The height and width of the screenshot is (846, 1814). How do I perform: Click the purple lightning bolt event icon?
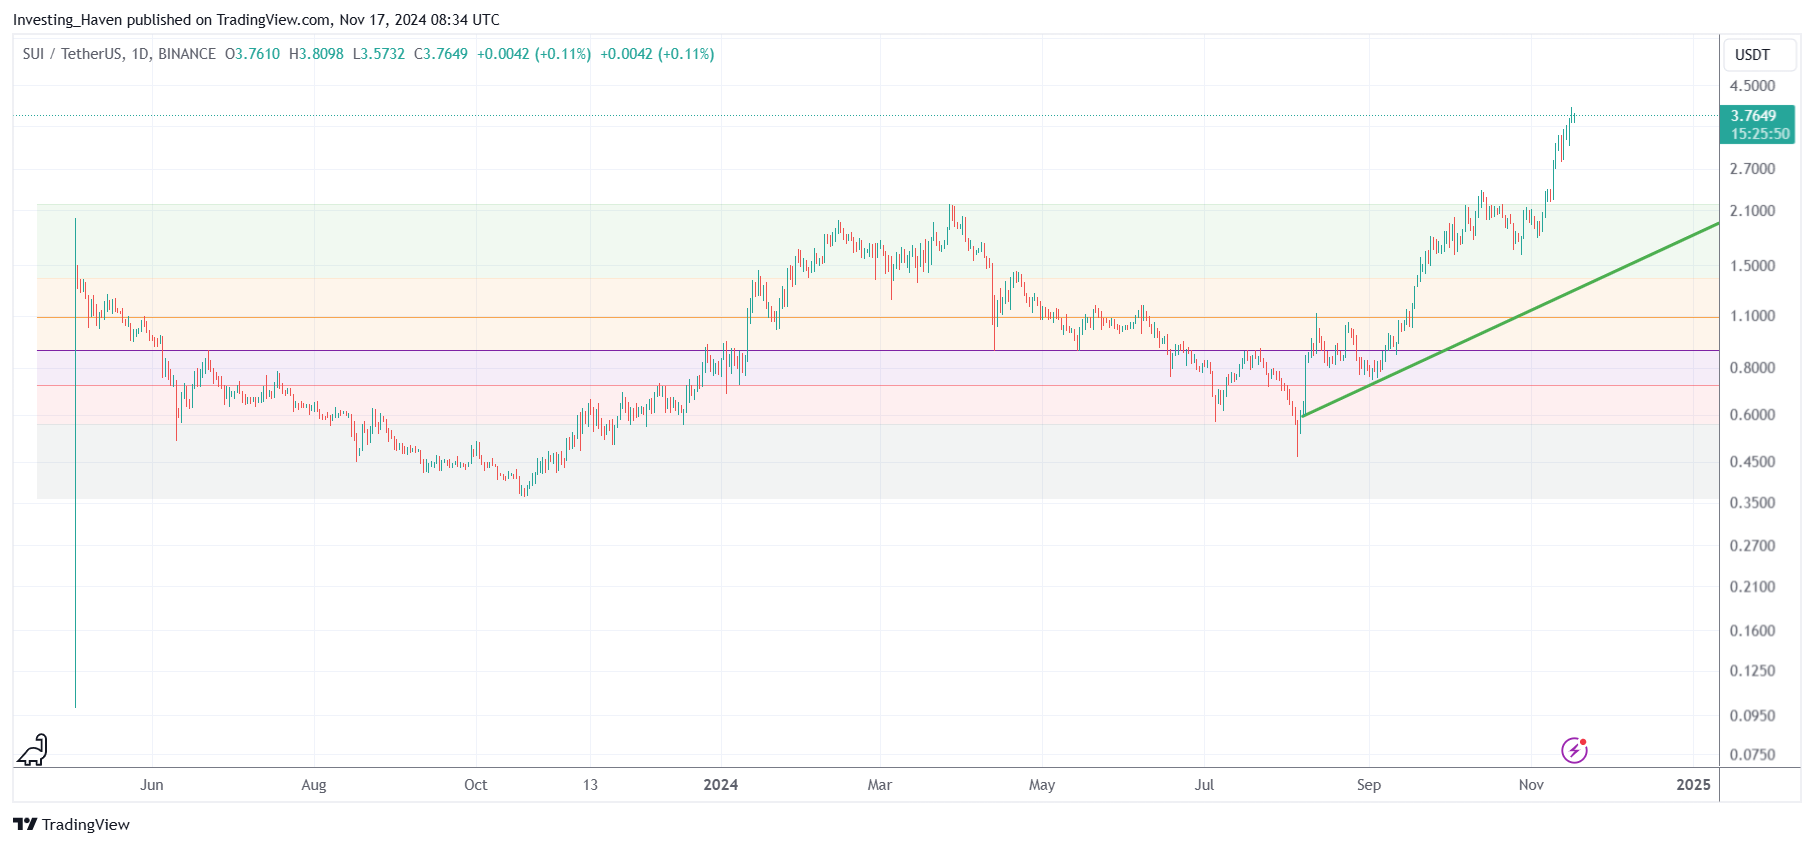[x=1574, y=750]
